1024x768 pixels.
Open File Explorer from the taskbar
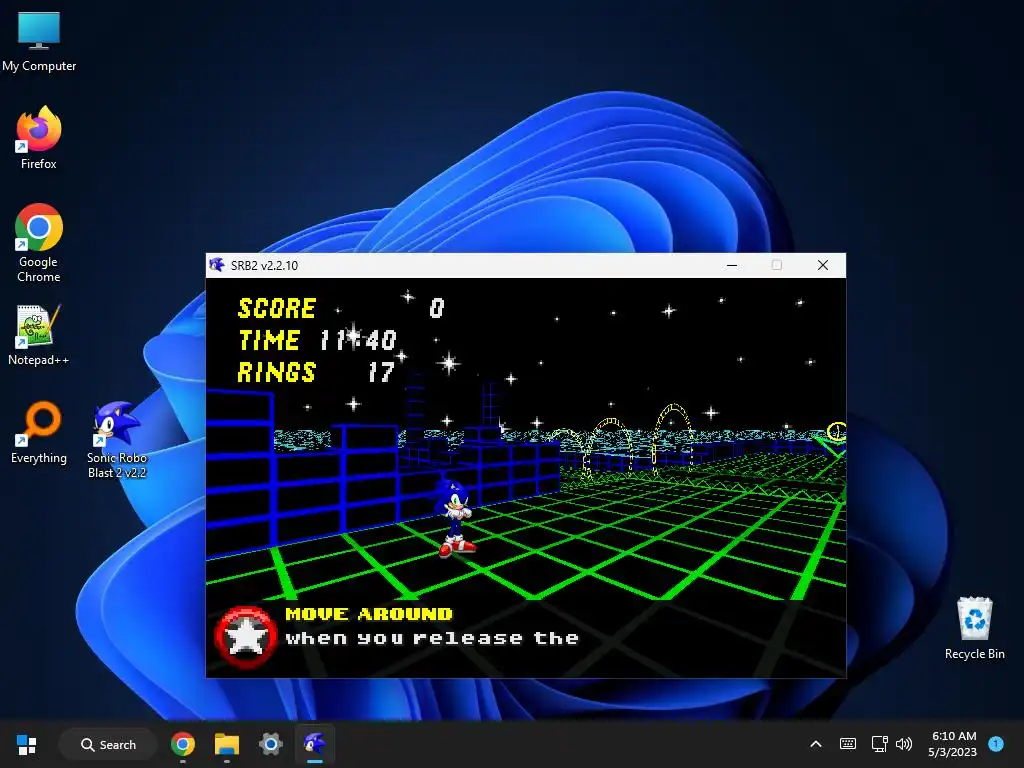(227, 744)
